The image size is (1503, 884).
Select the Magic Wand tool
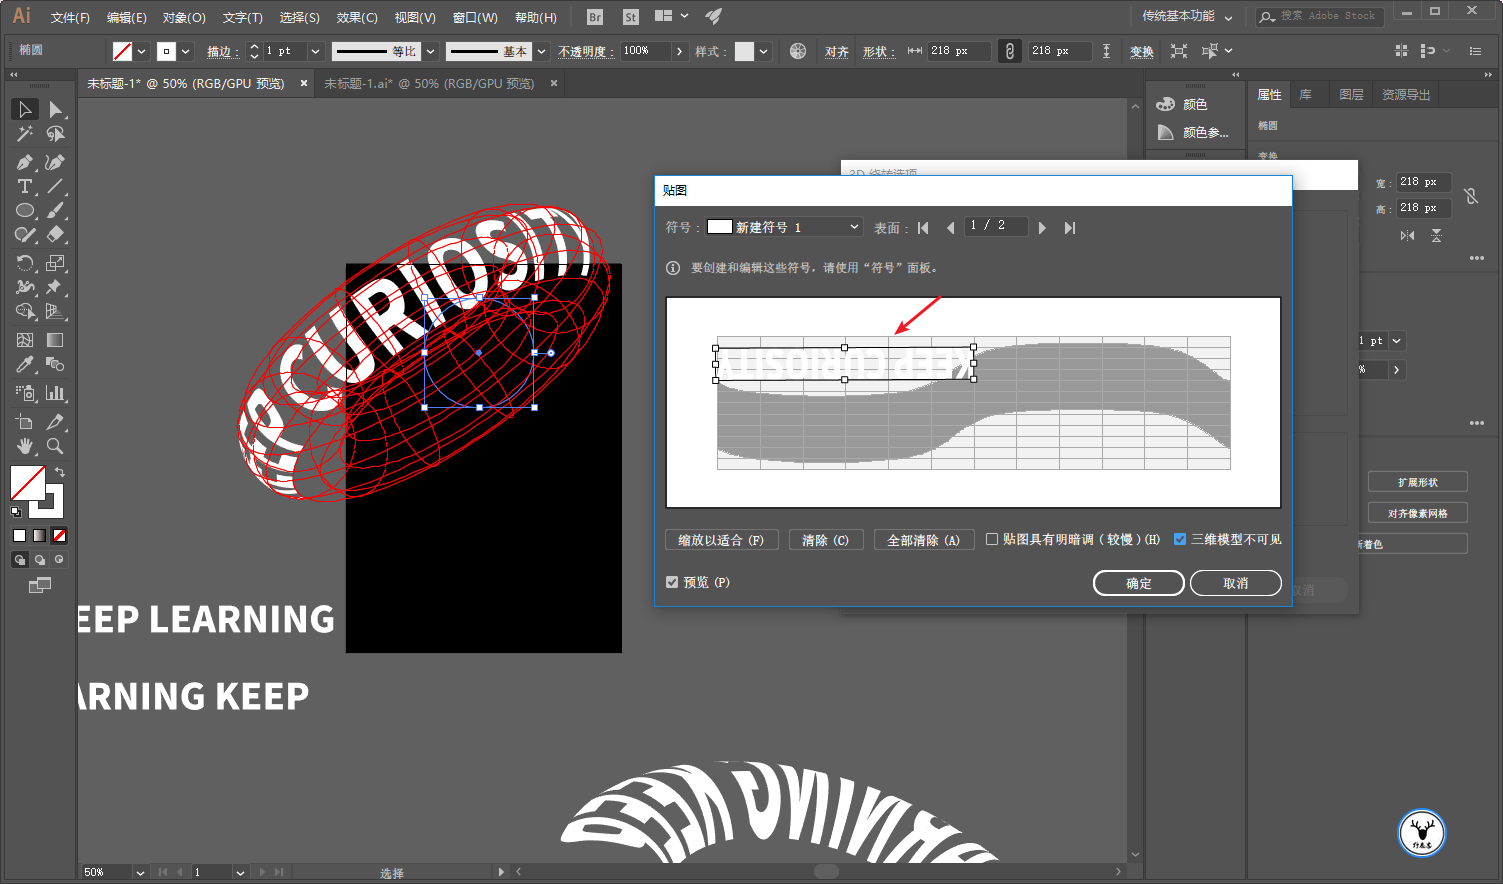(25, 133)
